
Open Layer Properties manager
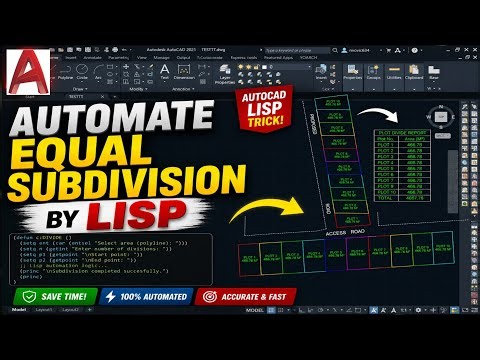coord(225,74)
